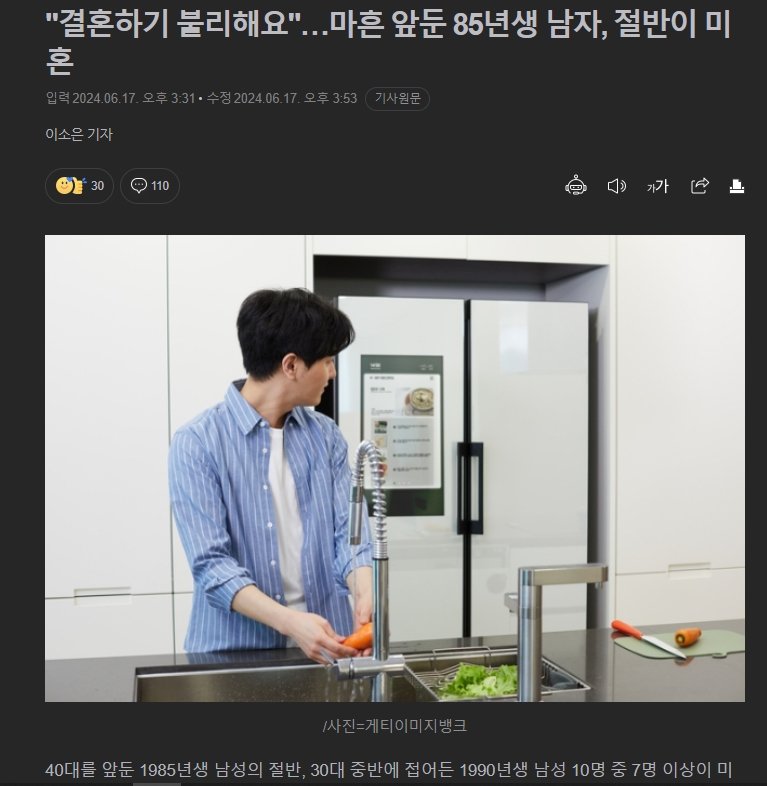Click the 입력 2024.06.17. 오후 3:31 timestamp
This screenshot has width=767, height=786.
pyautogui.click(x=120, y=98)
